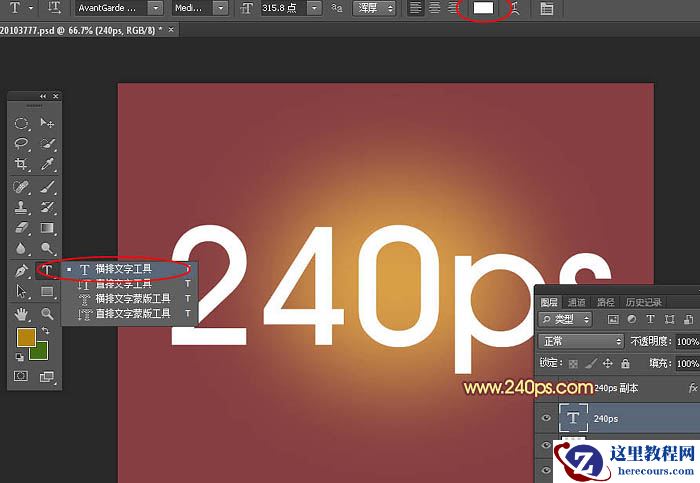
Task: Collapse the toolbox with double-arrow icon
Action: point(43,96)
